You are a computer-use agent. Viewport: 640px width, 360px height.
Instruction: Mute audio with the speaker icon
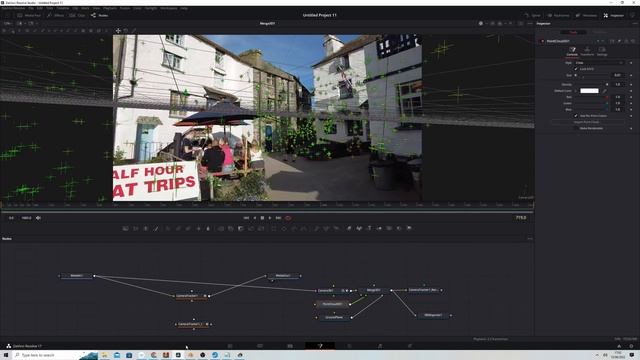point(38,218)
